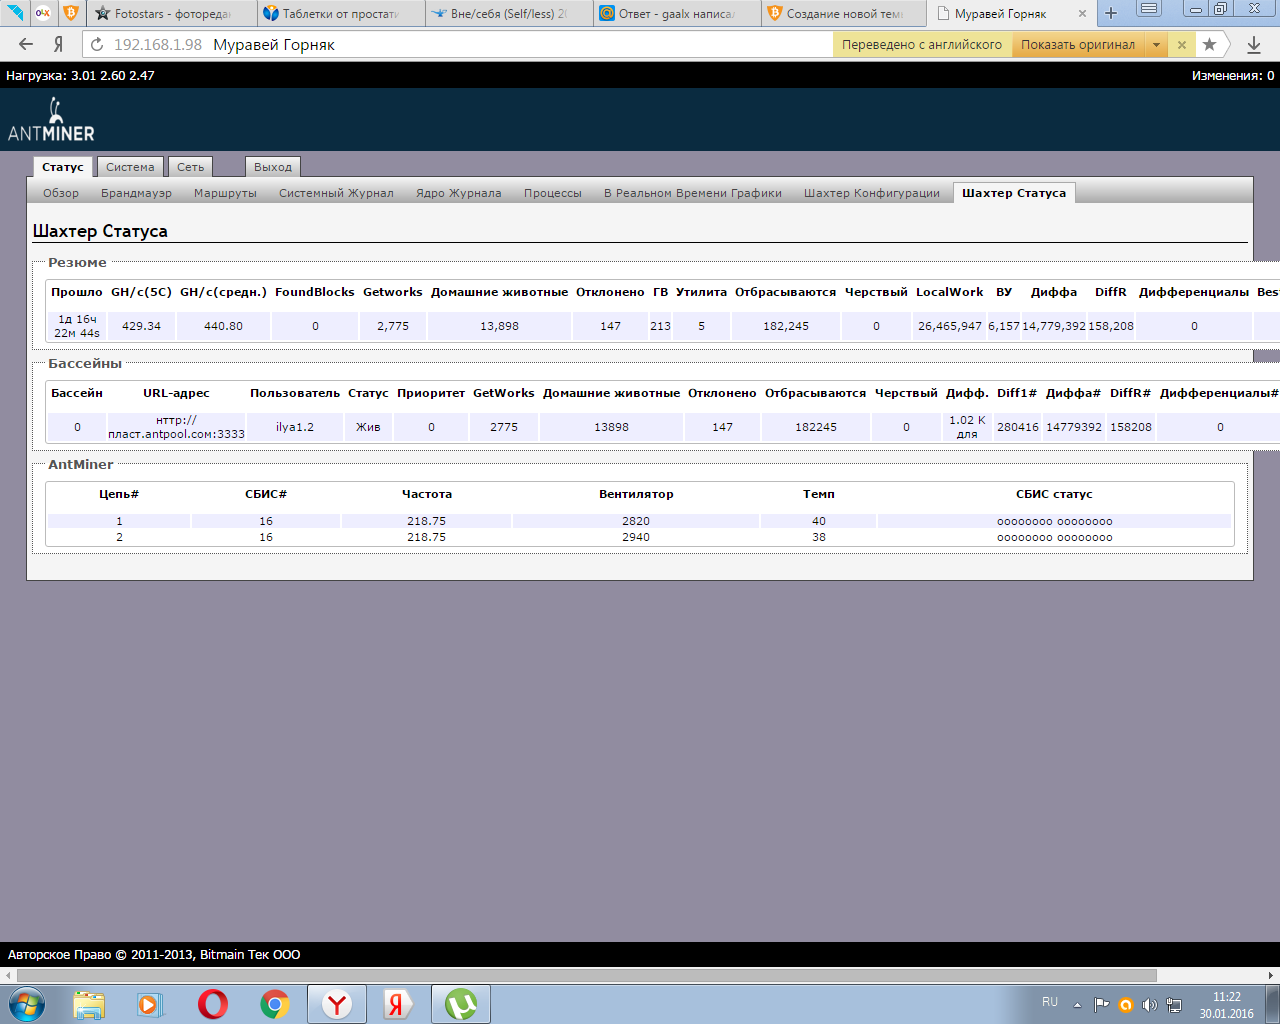
Task: Click the Windows Start button
Action: (27, 1003)
